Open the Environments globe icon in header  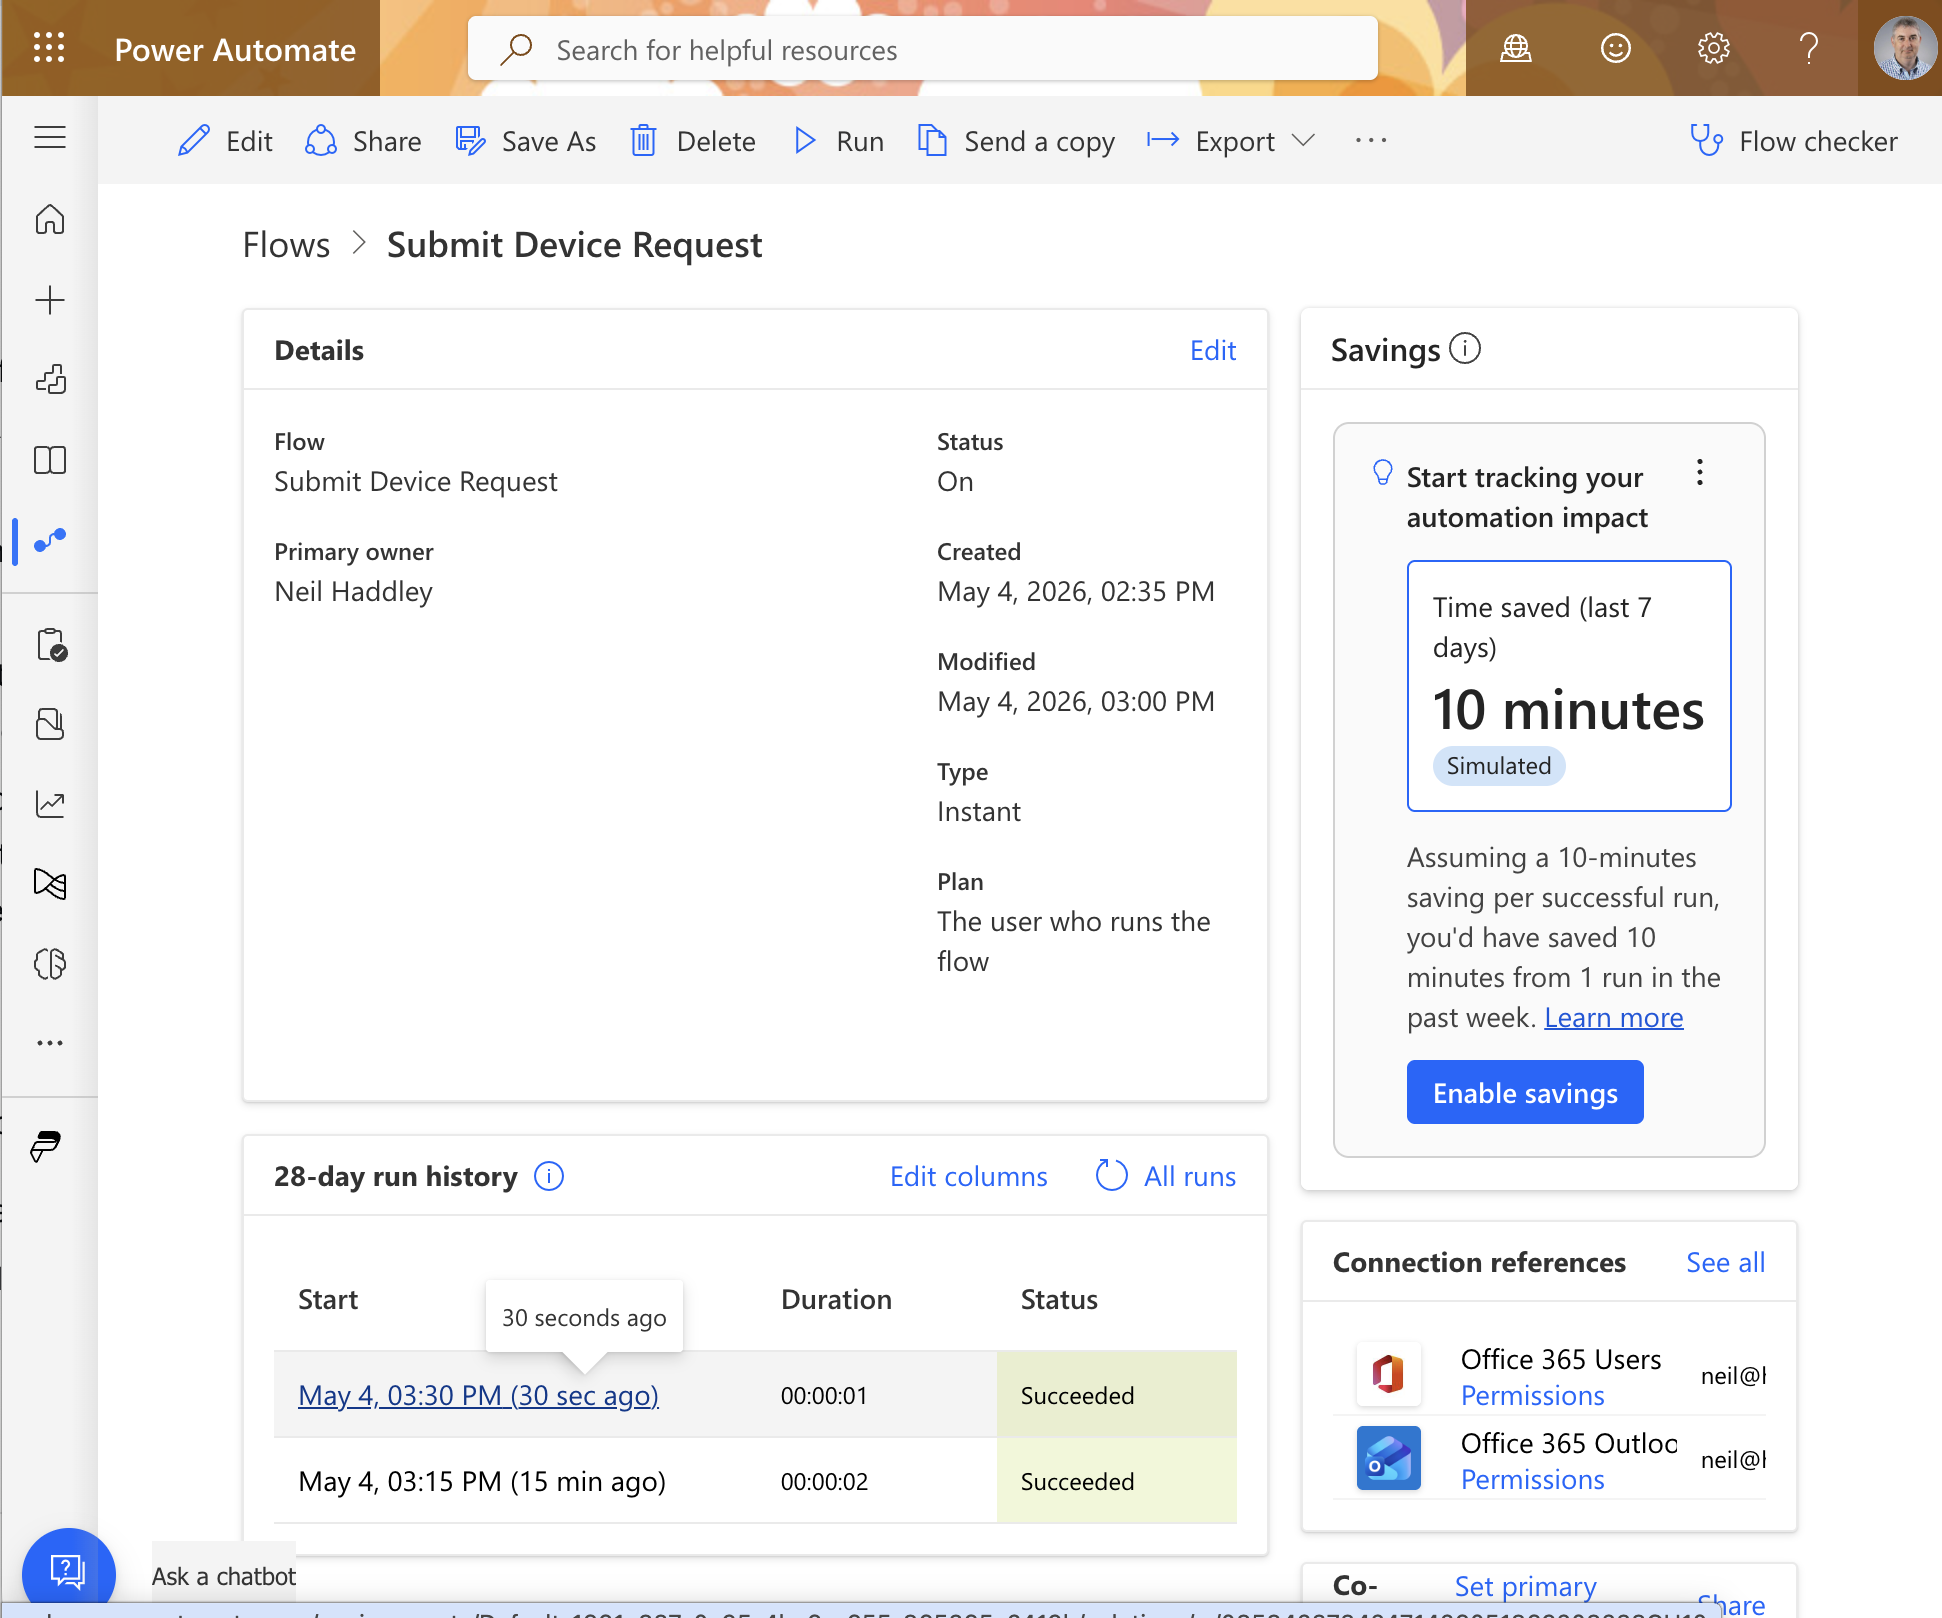point(1516,48)
